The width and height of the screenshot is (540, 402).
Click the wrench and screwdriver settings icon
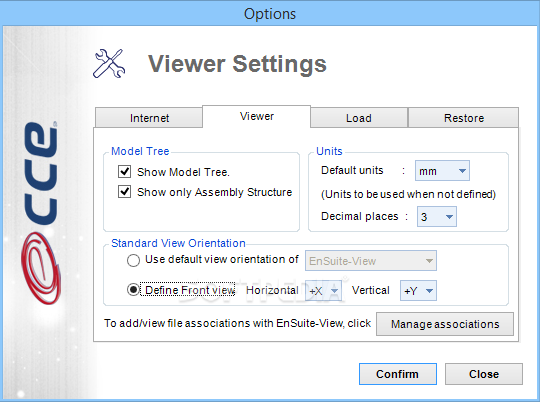point(109,63)
